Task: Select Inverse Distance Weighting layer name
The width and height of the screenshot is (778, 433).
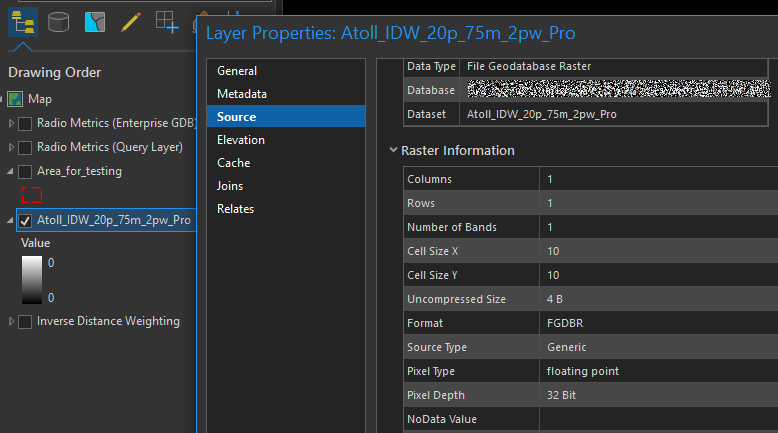Action: pyautogui.click(x=108, y=321)
